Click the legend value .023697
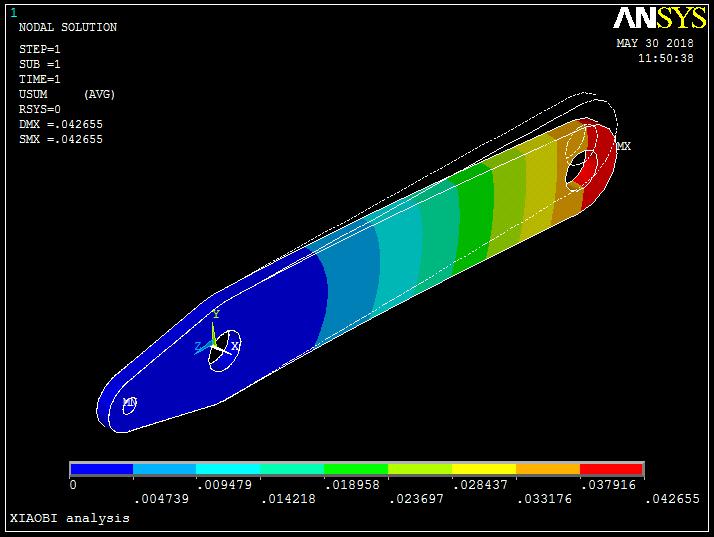 [416, 499]
